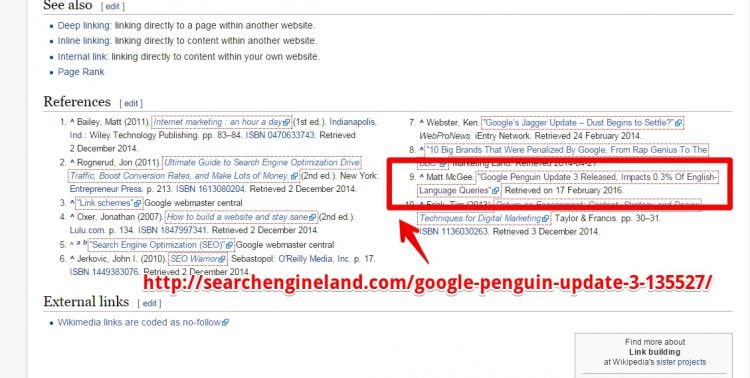Open Wikipedia's sister projects link

pos(681,362)
